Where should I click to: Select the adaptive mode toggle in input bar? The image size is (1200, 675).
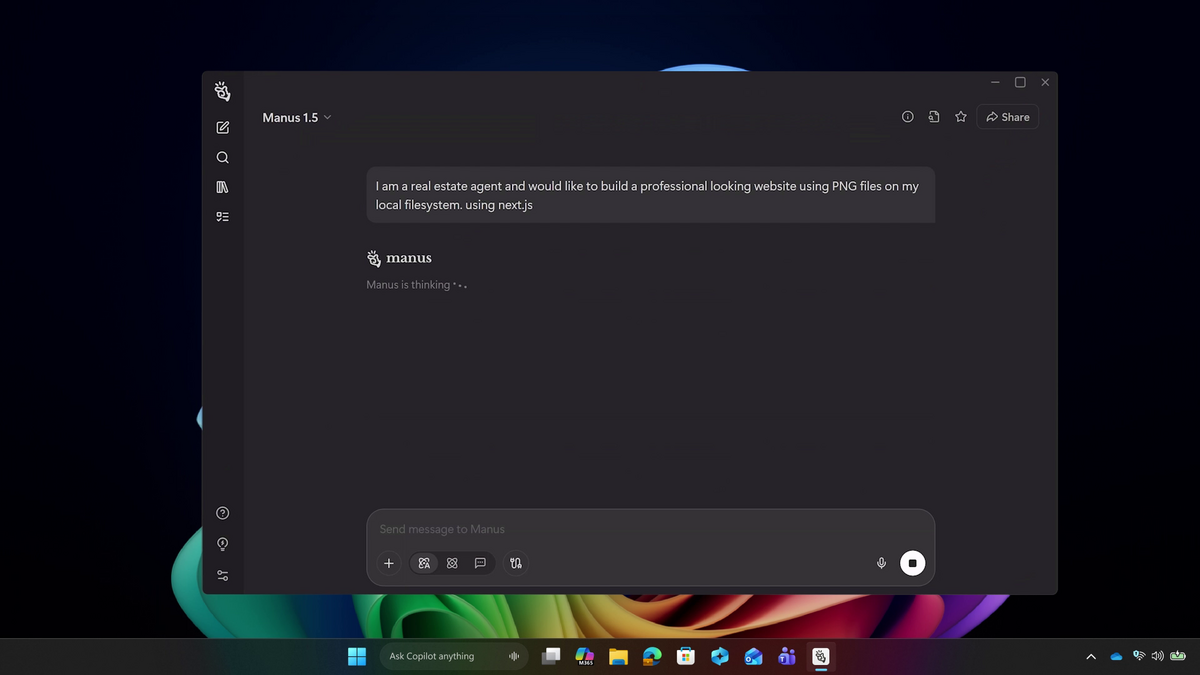point(424,563)
